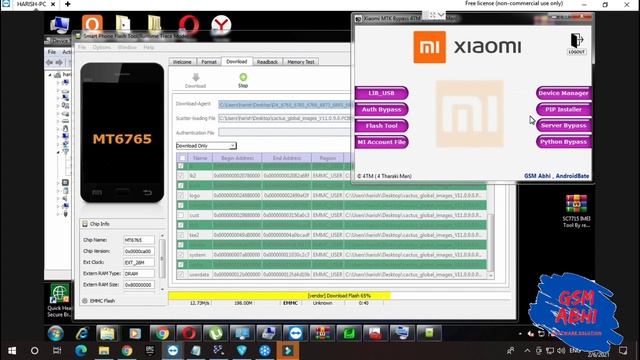The width and height of the screenshot is (640, 360).
Task: Switch to the Readback tab
Action: pos(267,62)
